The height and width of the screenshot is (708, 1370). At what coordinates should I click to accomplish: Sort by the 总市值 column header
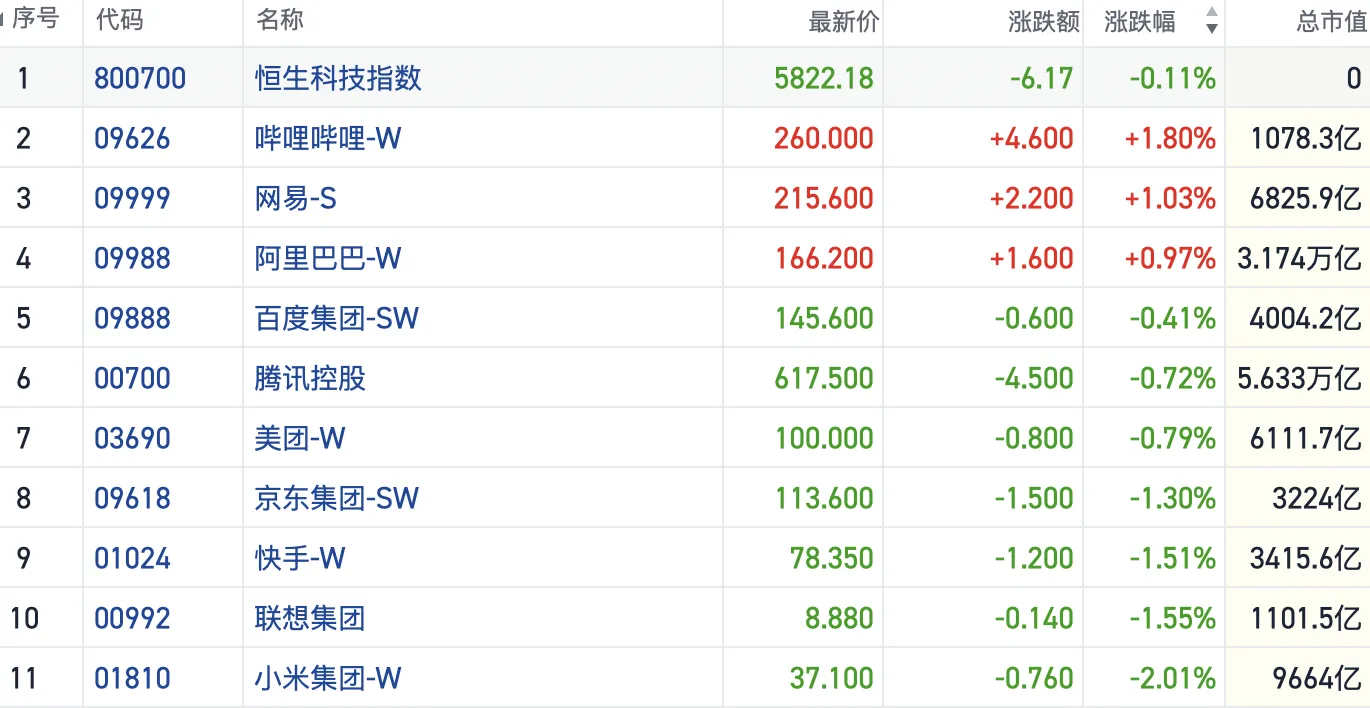1331,22
